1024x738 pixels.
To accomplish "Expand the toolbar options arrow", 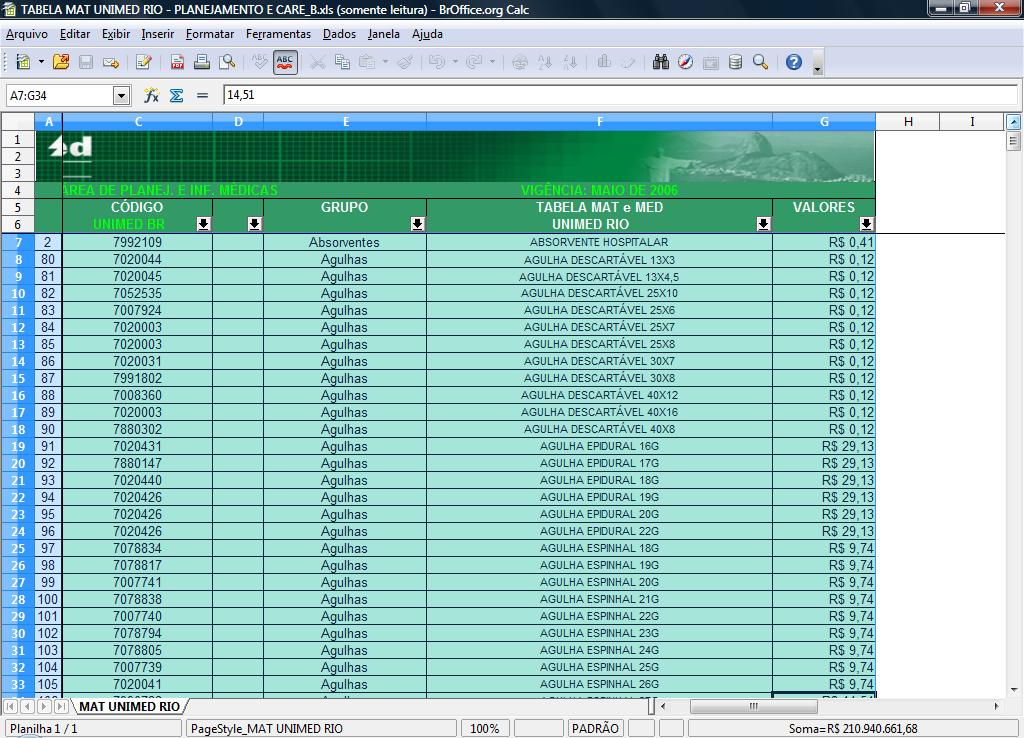I will [x=818, y=63].
